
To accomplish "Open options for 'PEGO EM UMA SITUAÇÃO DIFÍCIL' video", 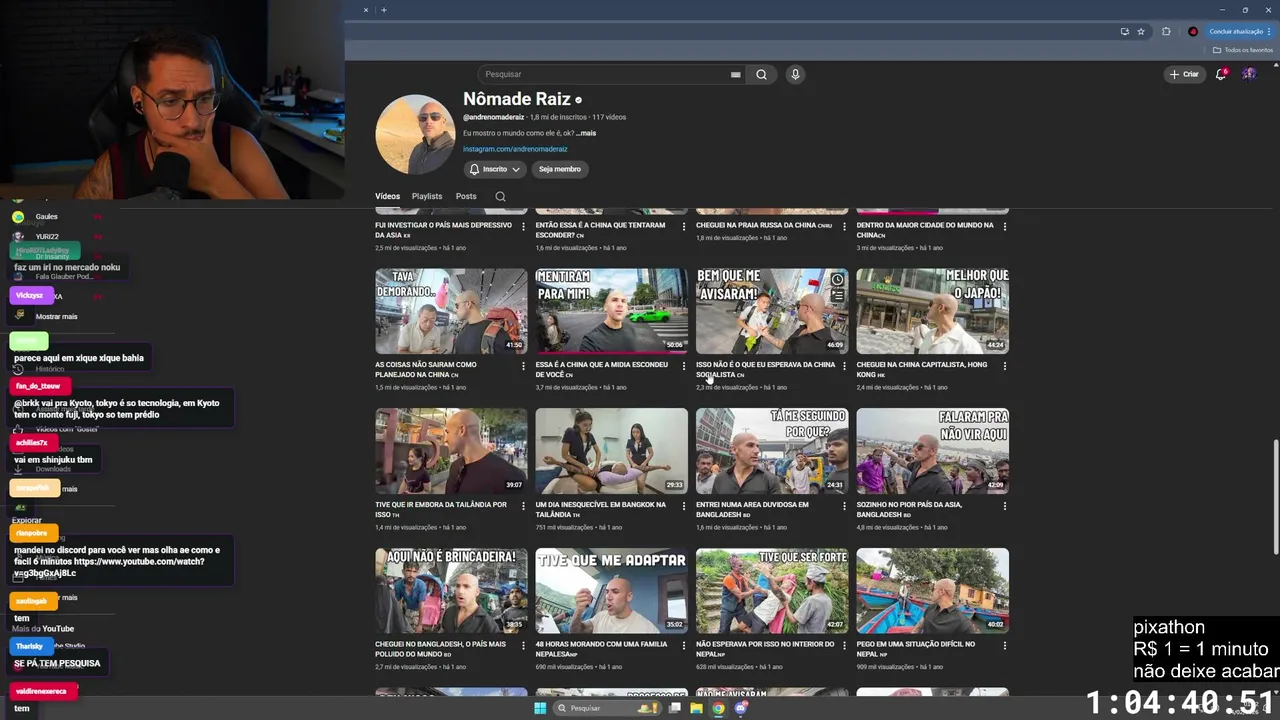I will [x=1004, y=646].
